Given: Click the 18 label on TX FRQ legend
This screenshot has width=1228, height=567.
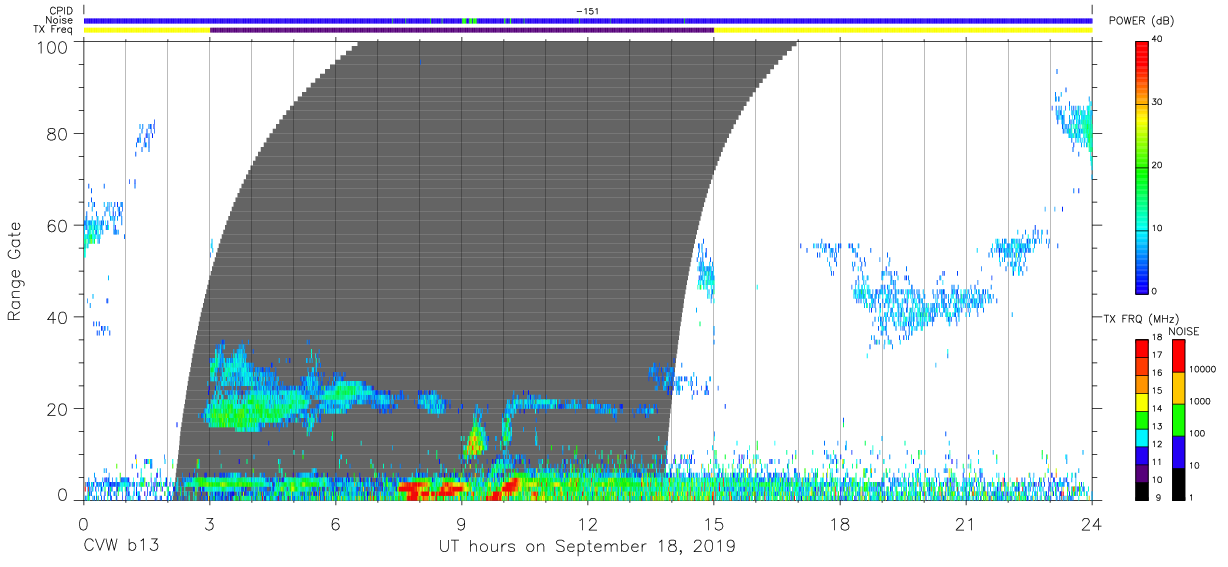Looking at the screenshot, I should click(x=1156, y=338).
